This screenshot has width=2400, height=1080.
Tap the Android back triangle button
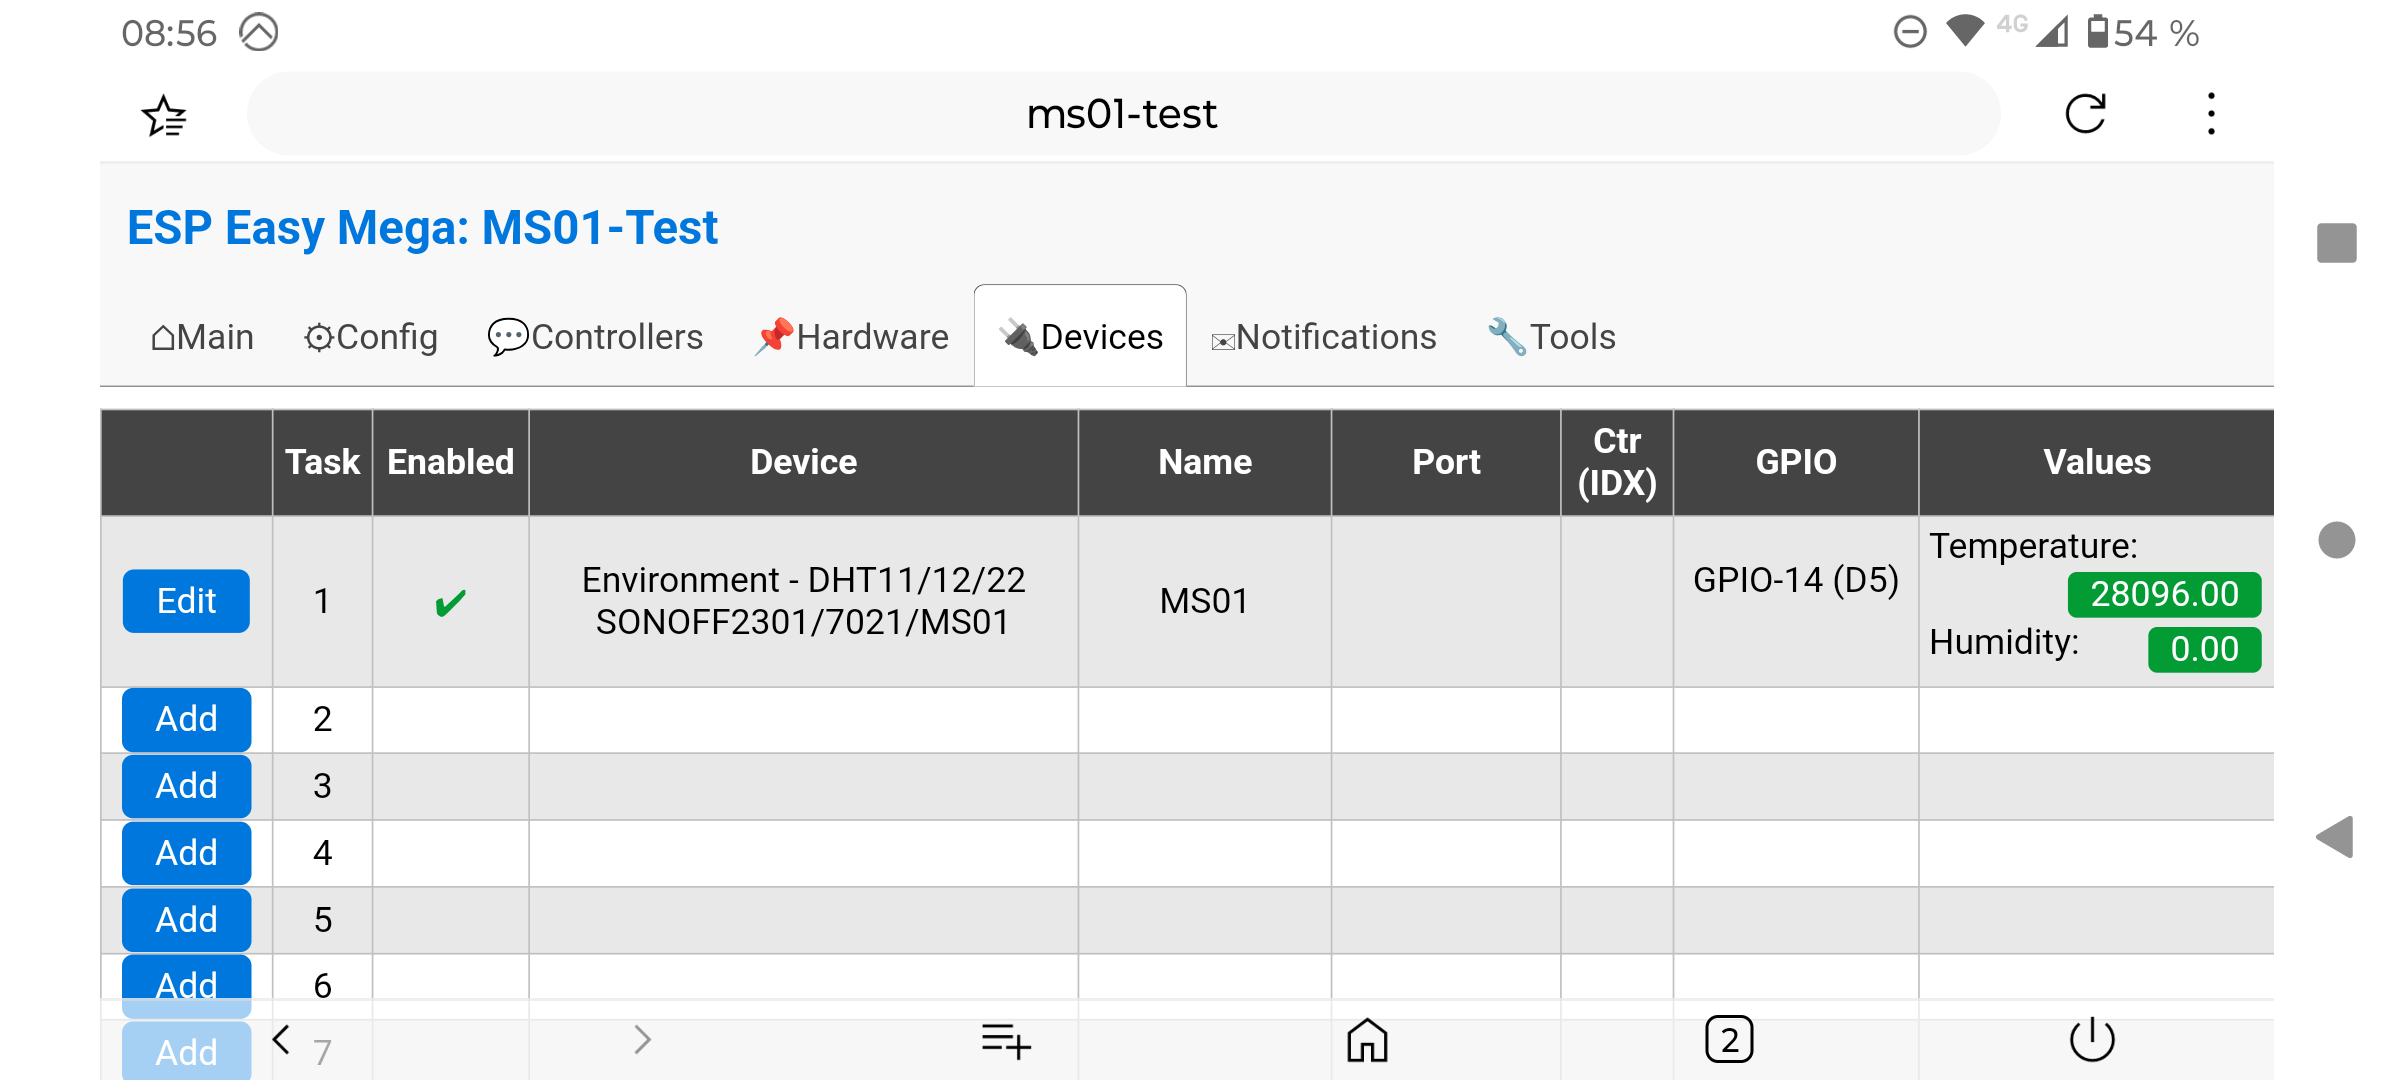point(2335,837)
